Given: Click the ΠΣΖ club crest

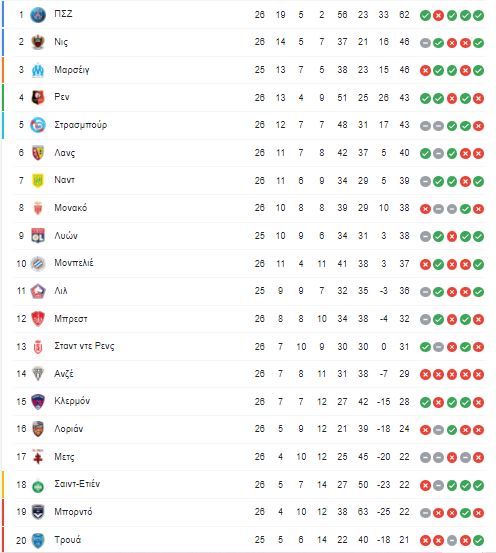Looking at the screenshot, I should [38, 15].
